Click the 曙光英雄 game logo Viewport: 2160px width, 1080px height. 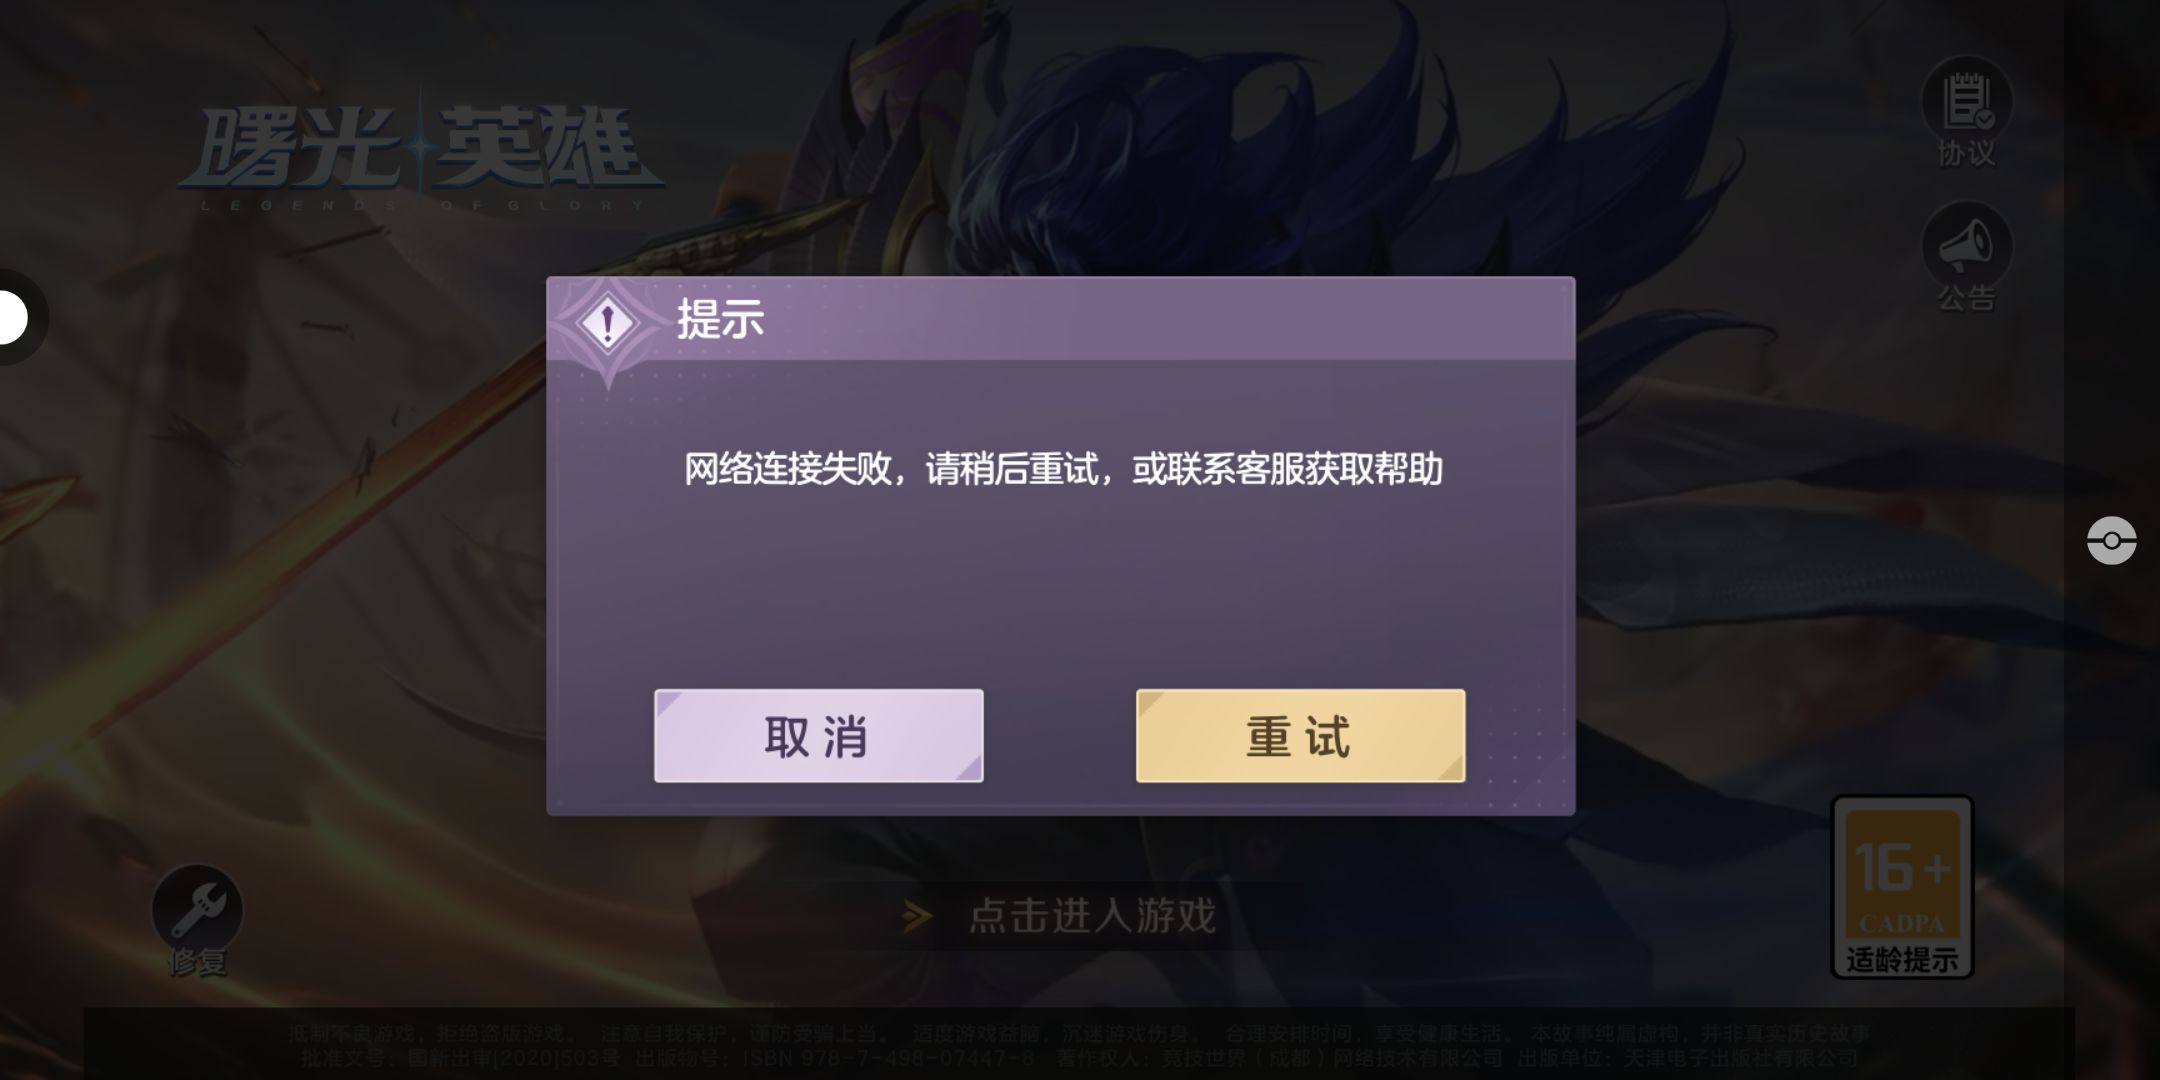click(x=420, y=148)
